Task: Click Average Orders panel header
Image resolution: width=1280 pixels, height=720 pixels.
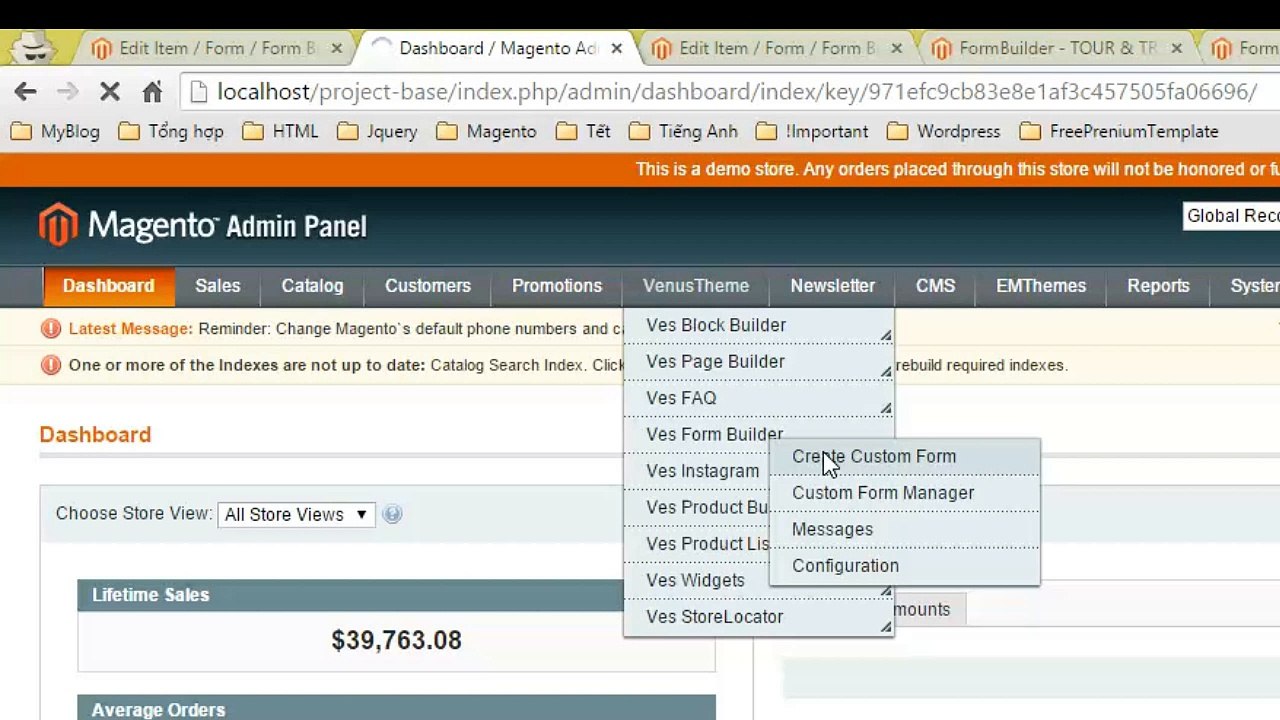Action: [396, 709]
